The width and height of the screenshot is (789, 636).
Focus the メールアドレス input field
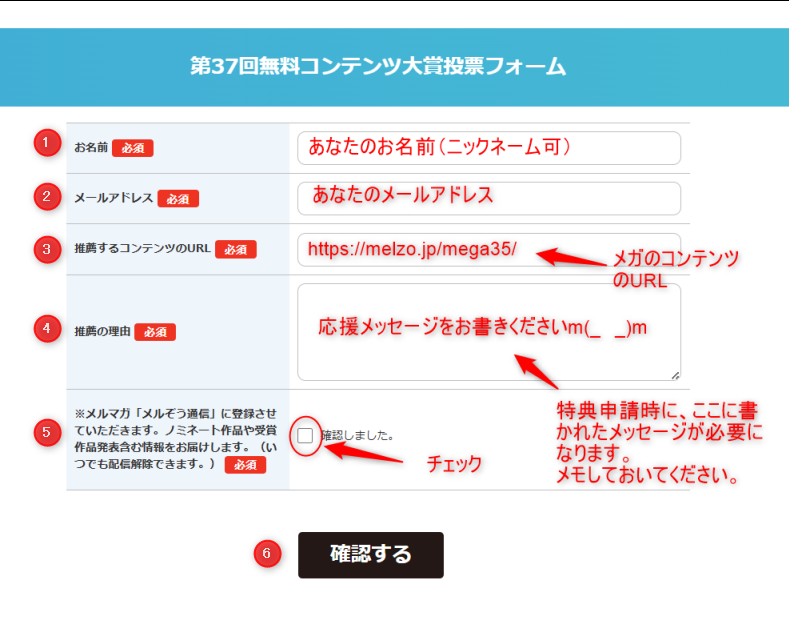tap(488, 197)
